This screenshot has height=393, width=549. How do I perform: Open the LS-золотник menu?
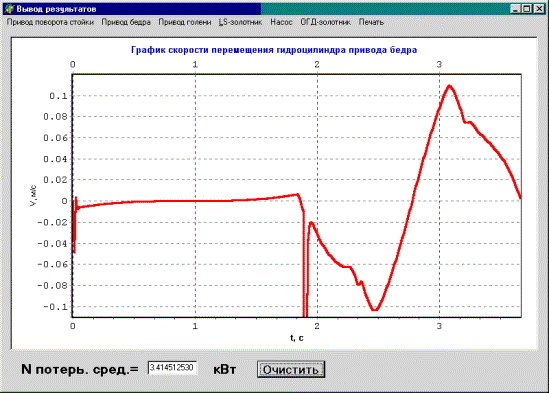(241, 22)
